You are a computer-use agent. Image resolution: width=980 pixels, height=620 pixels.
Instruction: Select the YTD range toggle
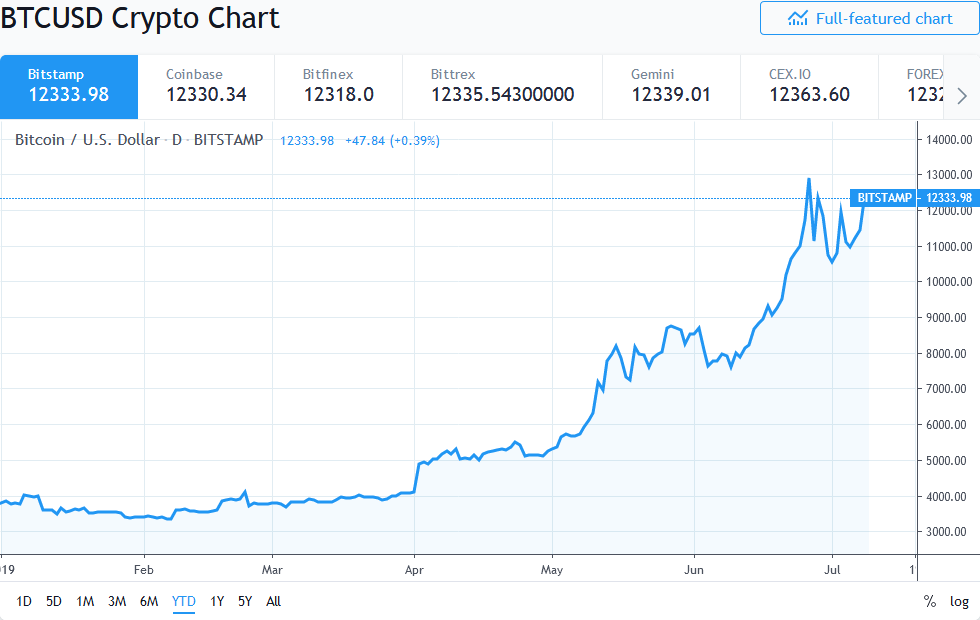click(x=182, y=601)
